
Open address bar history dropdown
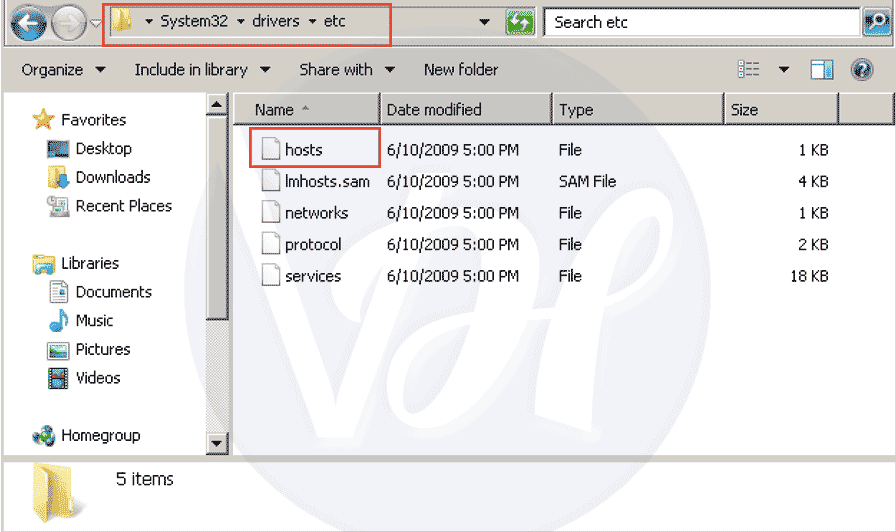(x=484, y=22)
